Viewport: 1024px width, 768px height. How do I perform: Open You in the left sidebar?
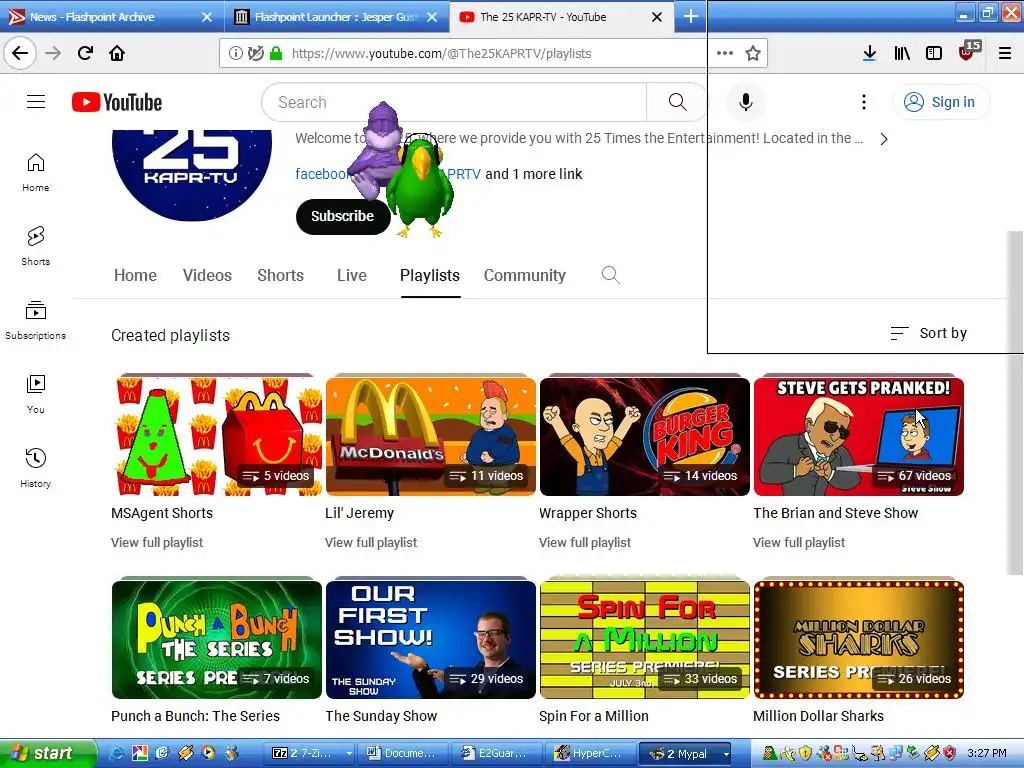pos(35,394)
